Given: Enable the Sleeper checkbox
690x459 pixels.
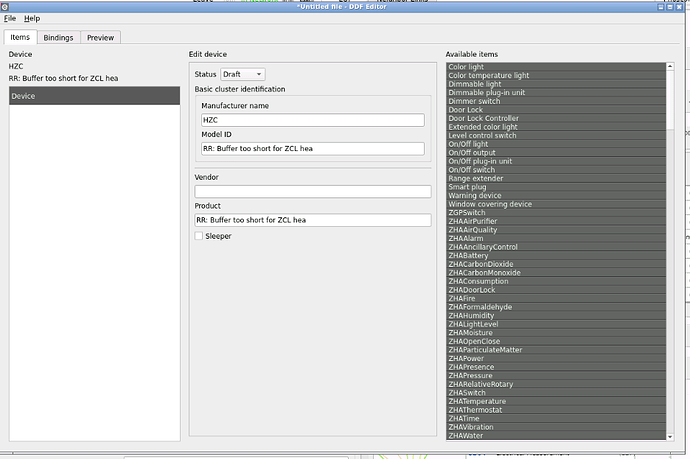Looking at the screenshot, I should coord(199,236).
